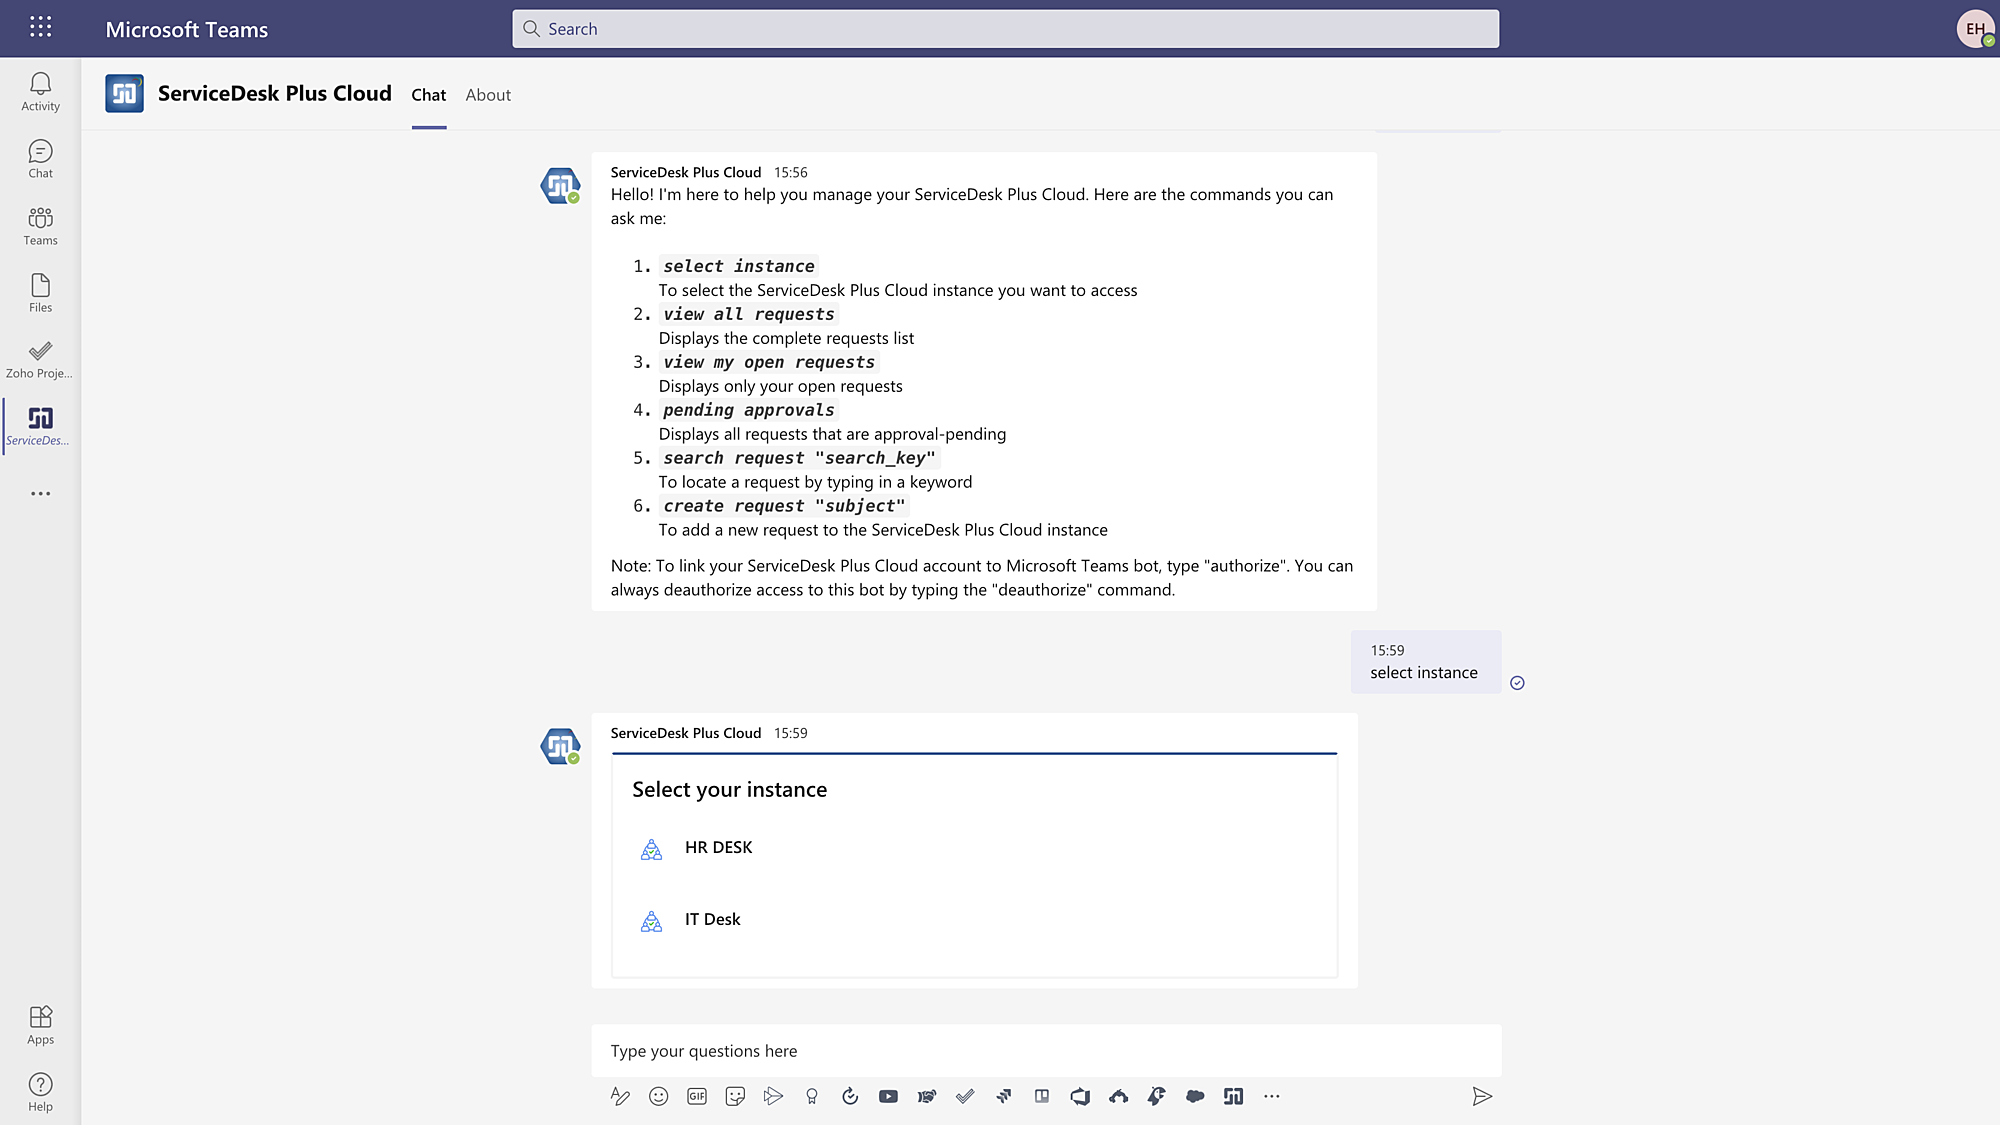This screenshot has width=2000, height=1125.
Task: Open Zoho Projects double-checkmark compose extension
Action: pyautogui.click(x=965, y=1096)
